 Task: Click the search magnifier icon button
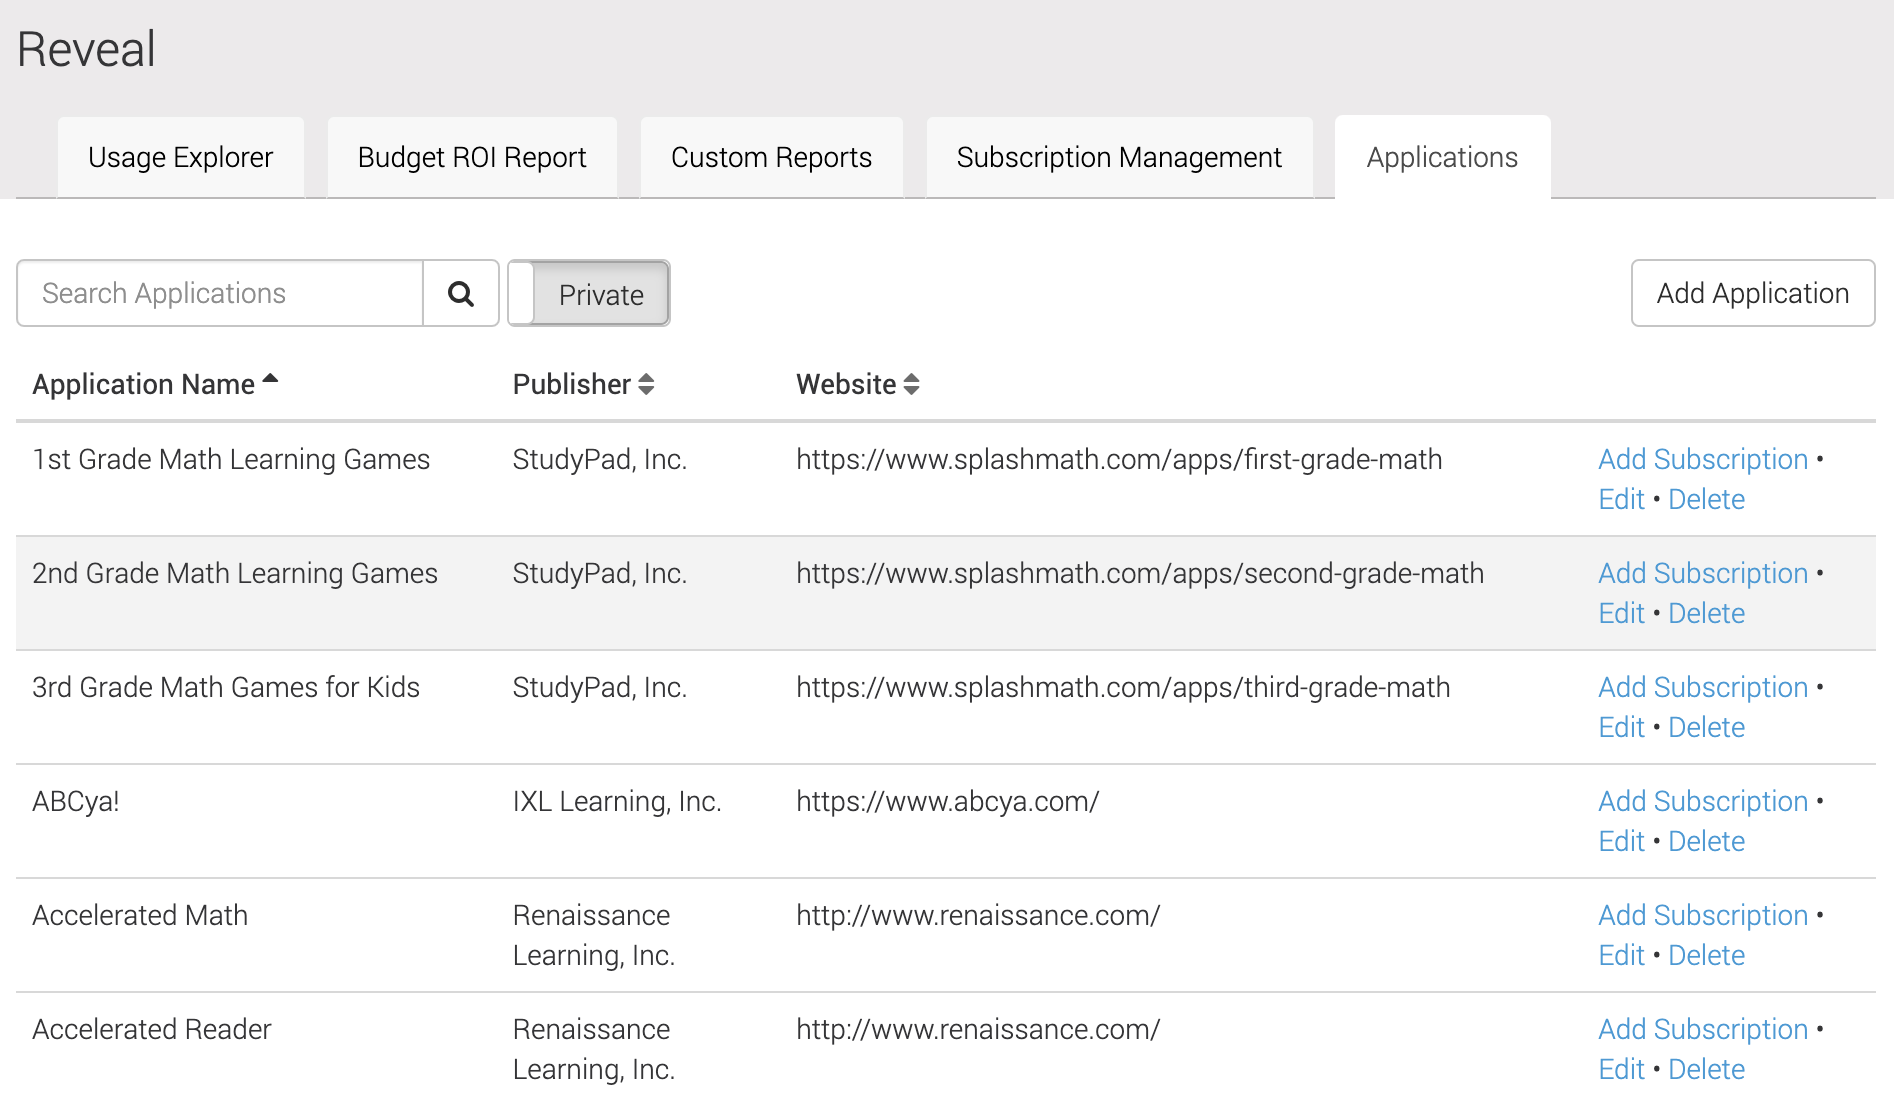pos(461,293)
